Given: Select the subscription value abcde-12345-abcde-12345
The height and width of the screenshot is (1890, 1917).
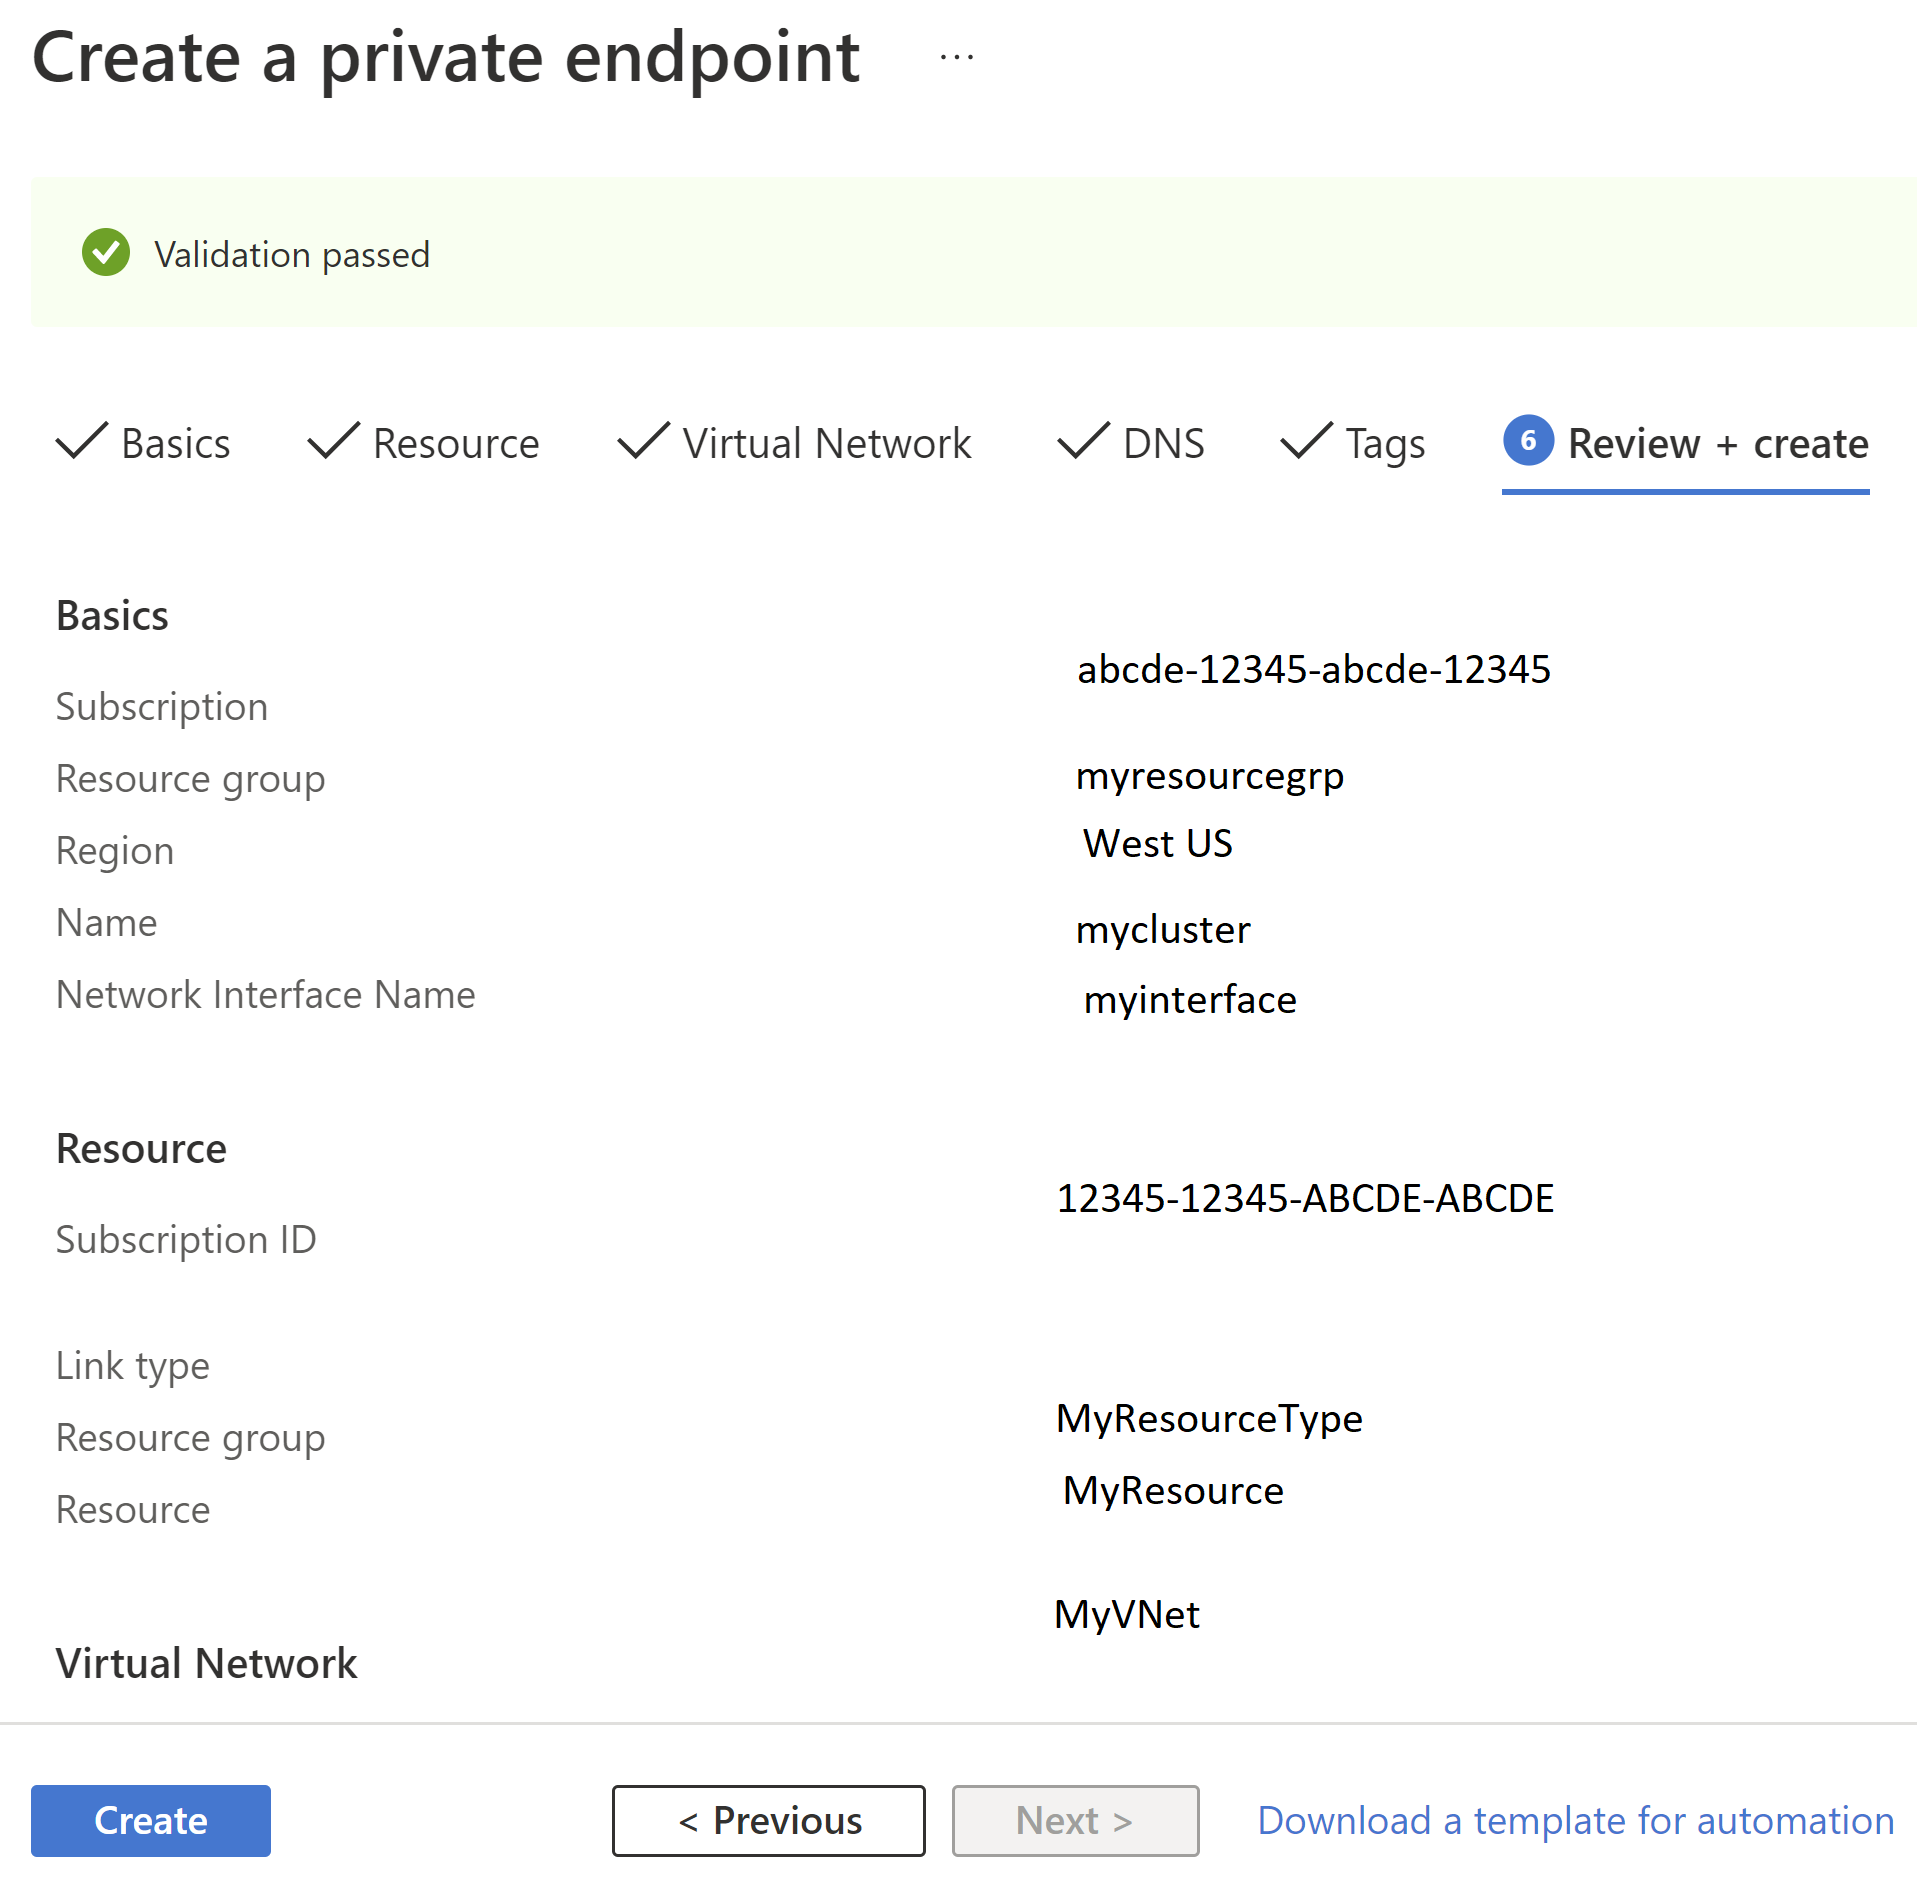Looking at the screenshot, I should [1313, 670].
